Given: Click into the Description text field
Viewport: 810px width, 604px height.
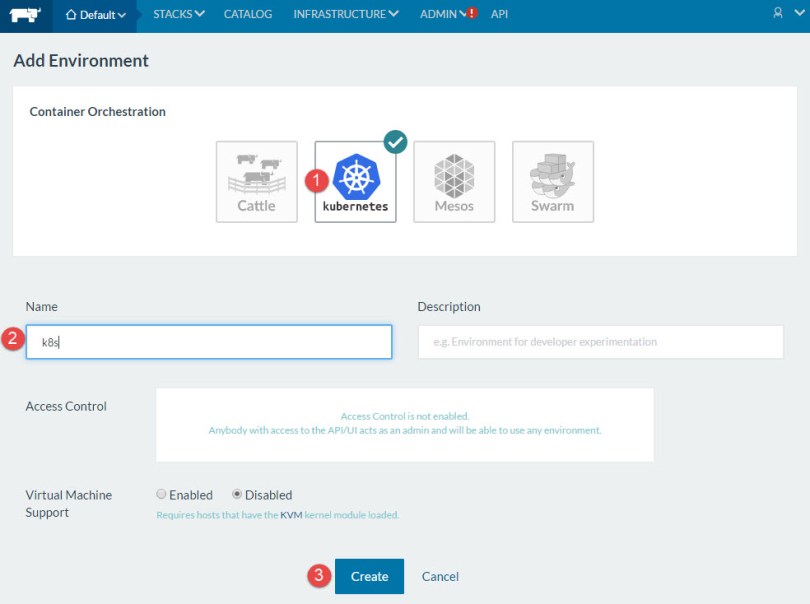Looking at the screenshot, I should pos(600,342).
